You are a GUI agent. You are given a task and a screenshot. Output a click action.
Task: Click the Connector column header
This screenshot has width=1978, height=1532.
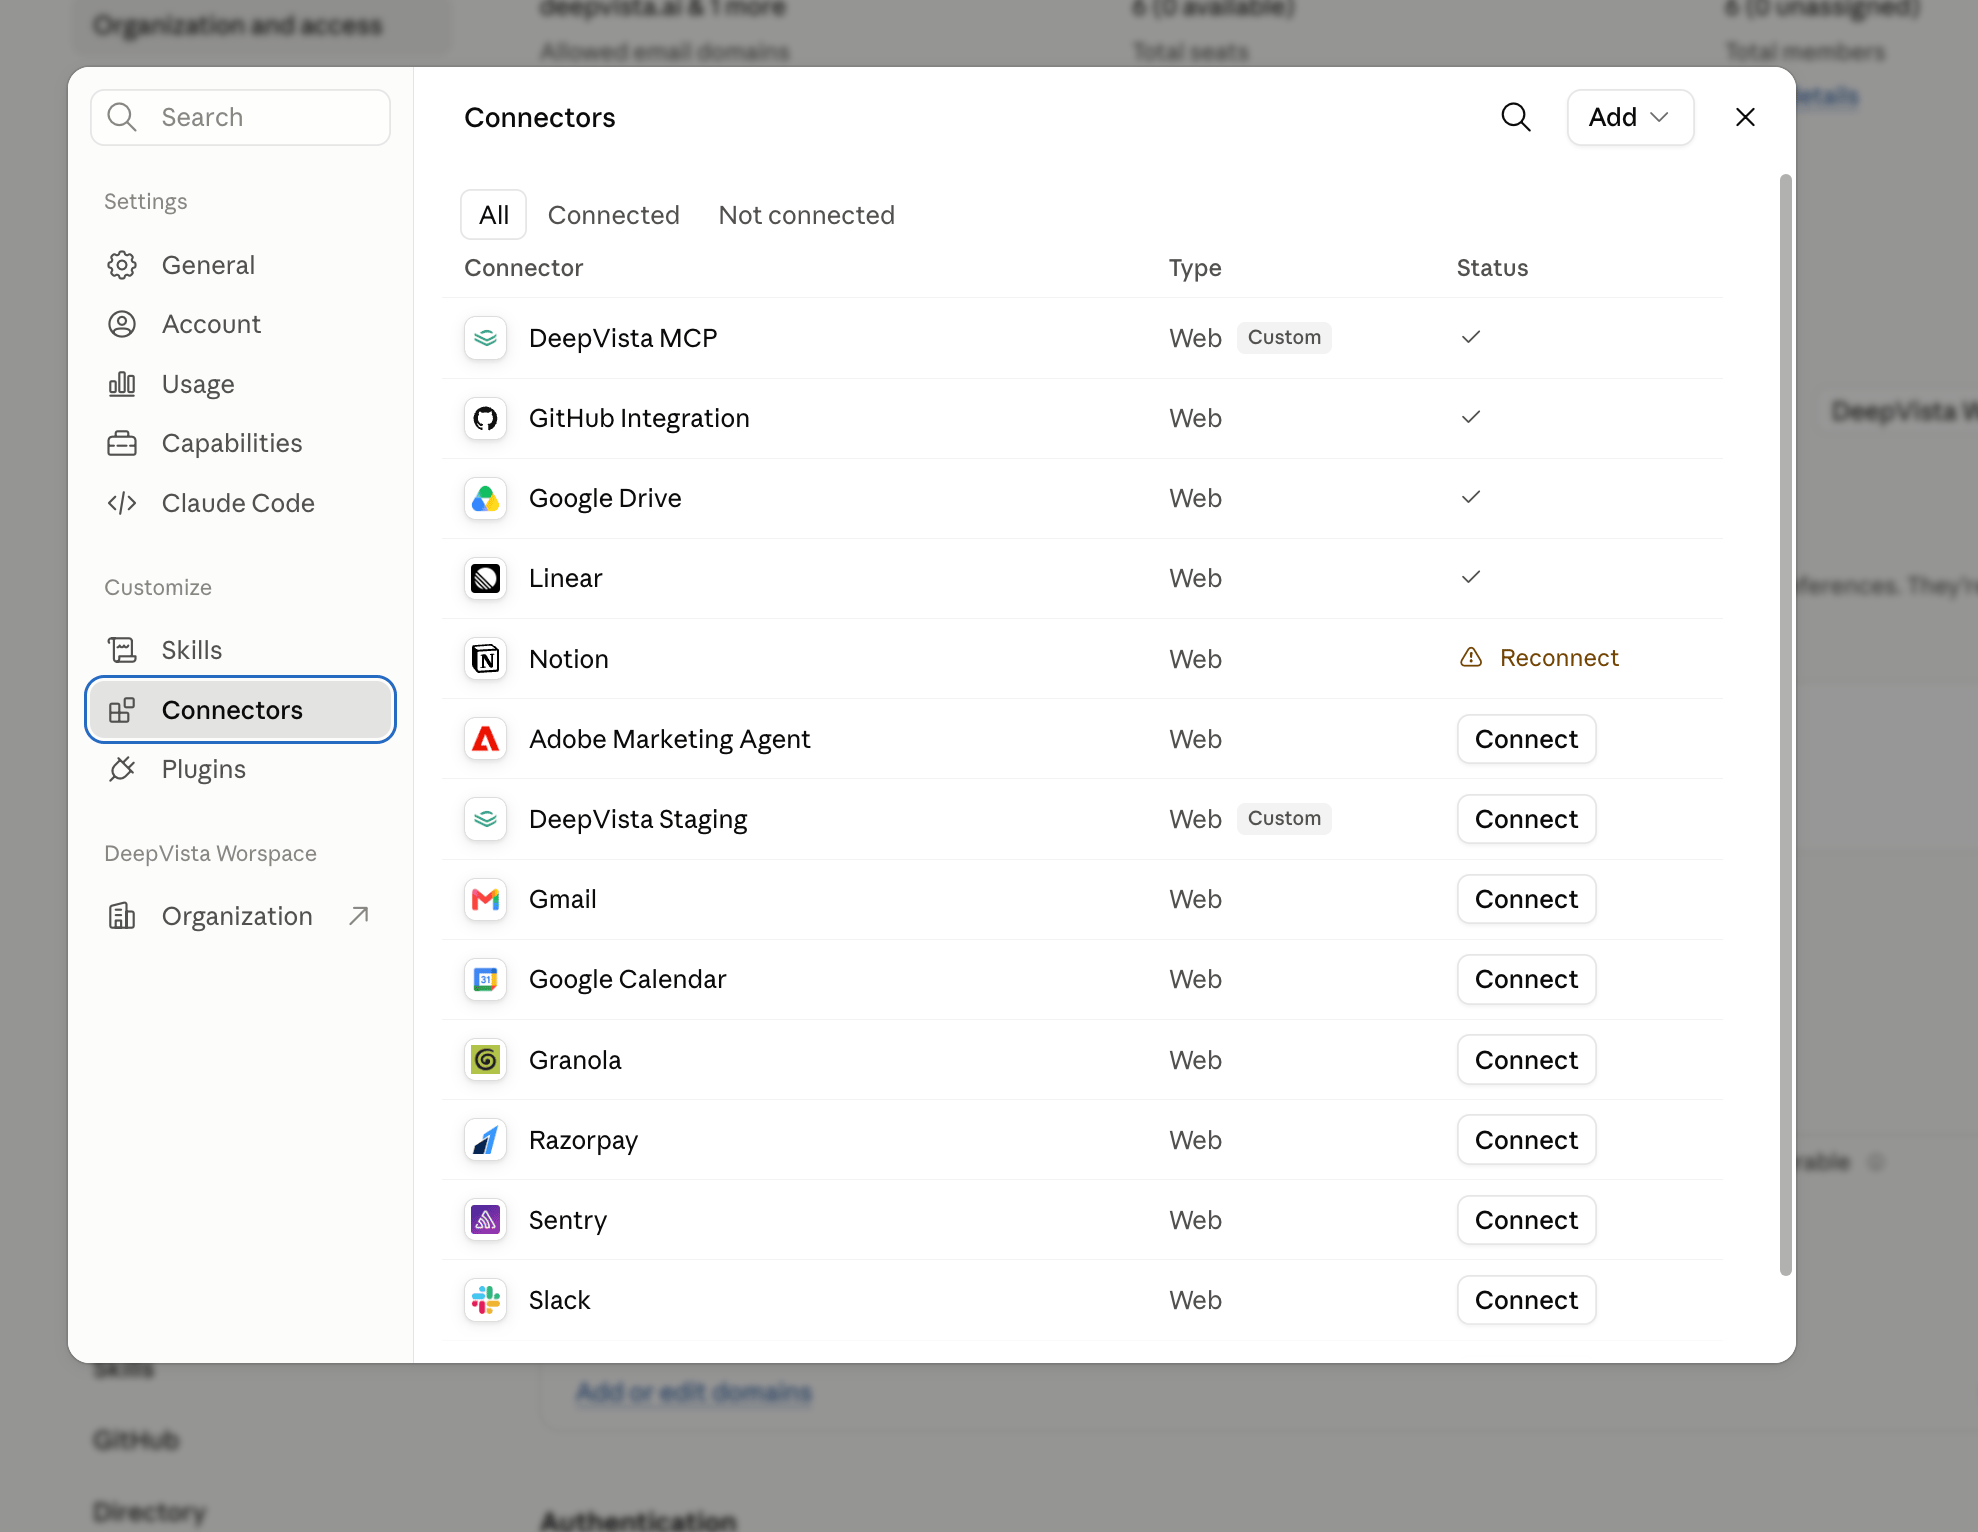[x=523, y=268]
